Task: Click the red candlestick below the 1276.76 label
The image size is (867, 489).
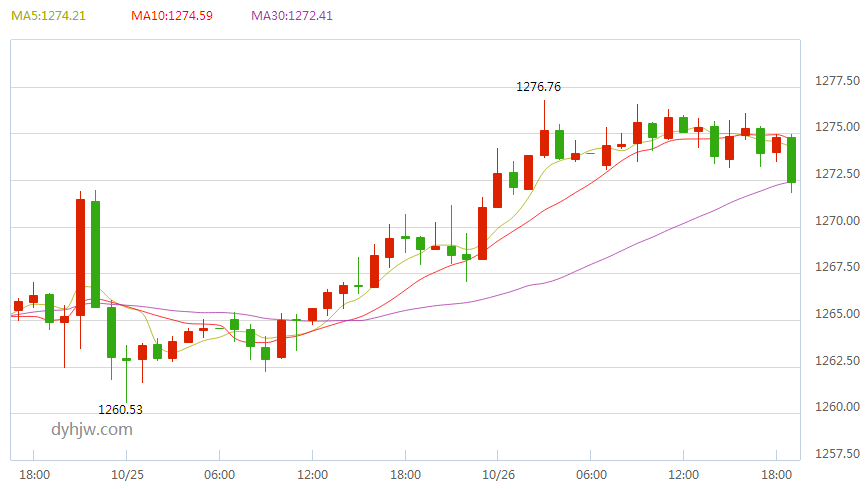Action: [545, 143]
